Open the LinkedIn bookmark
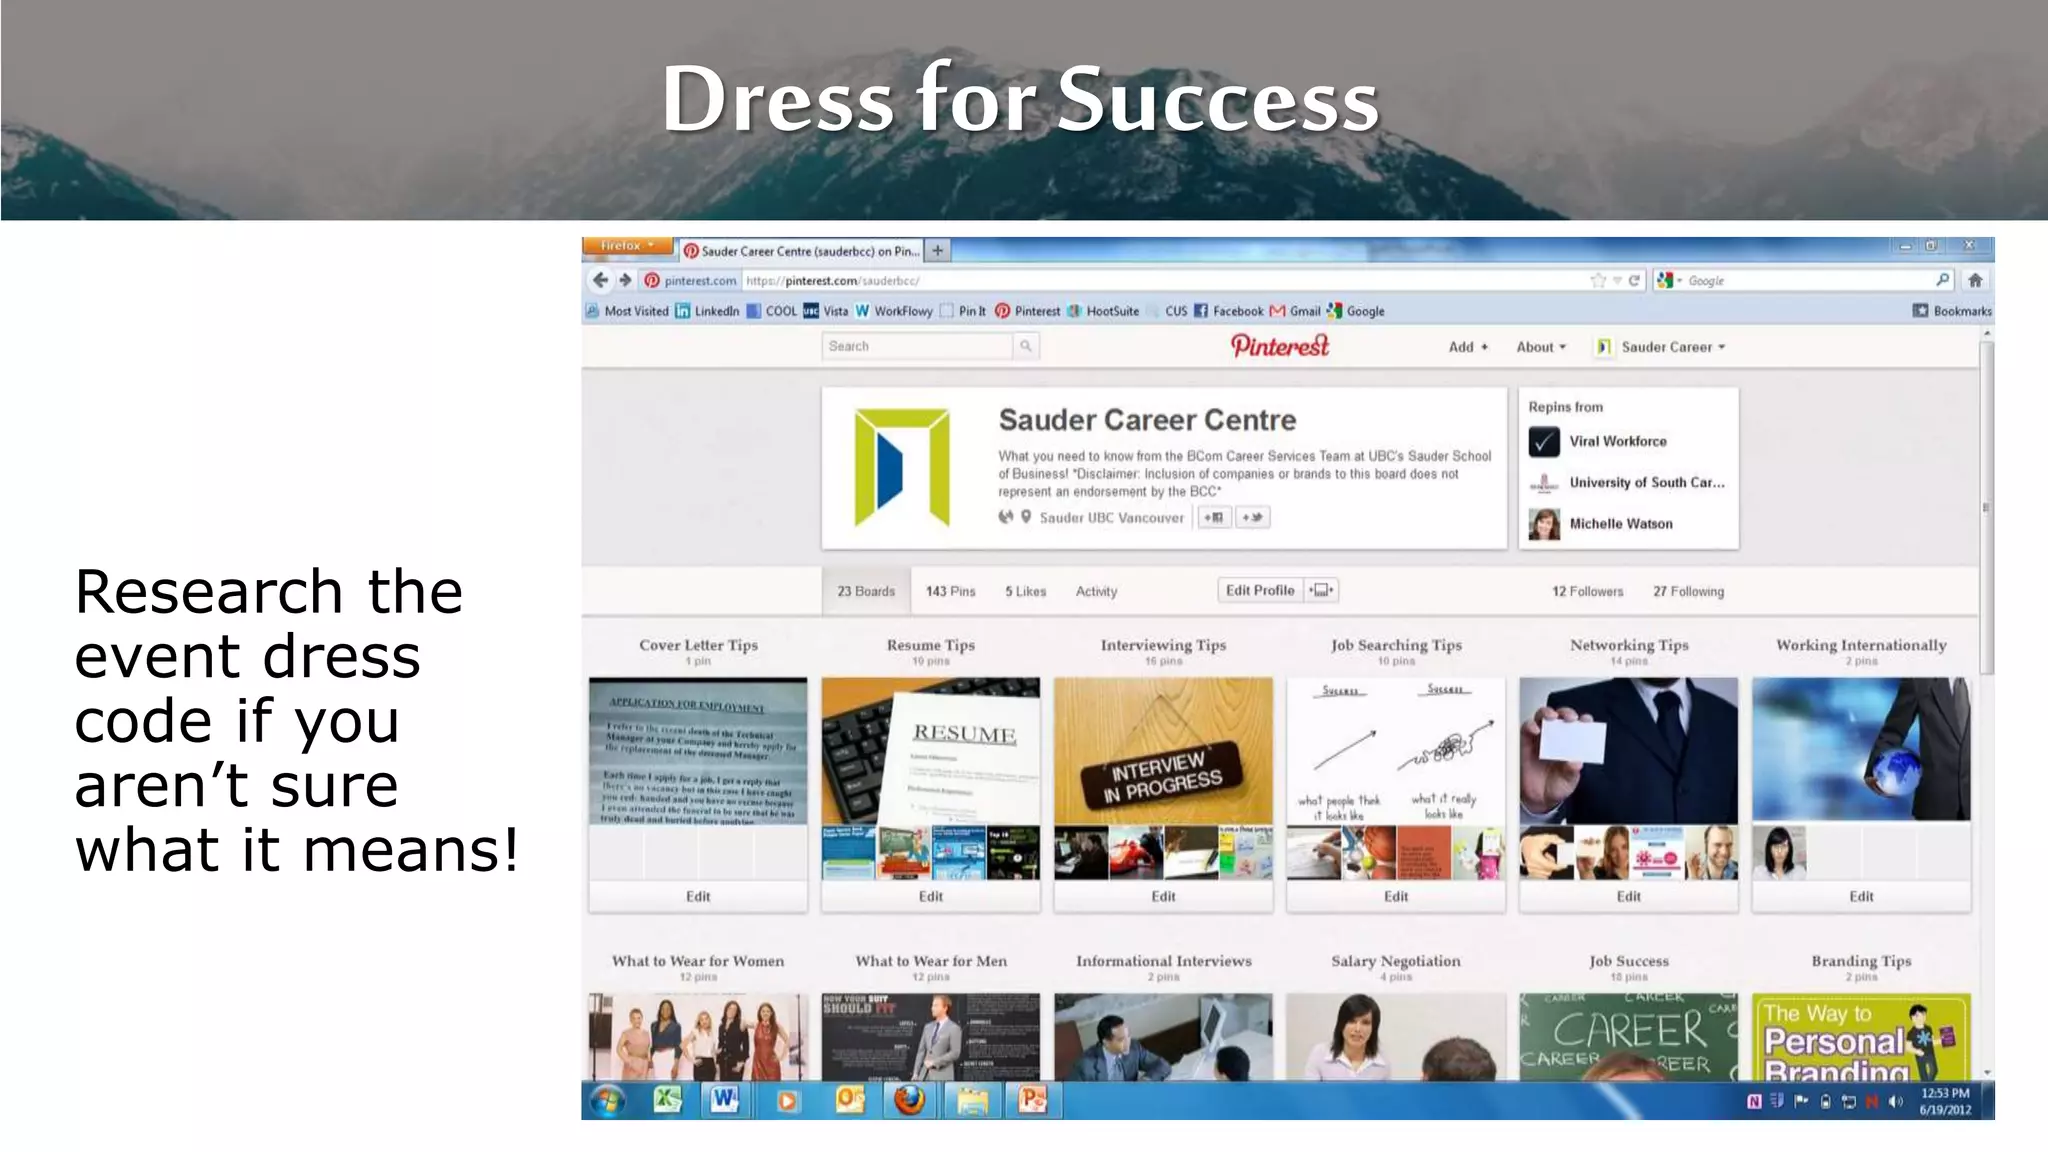The height and width of the screenshot is (1152, 2048). (708, 311)
